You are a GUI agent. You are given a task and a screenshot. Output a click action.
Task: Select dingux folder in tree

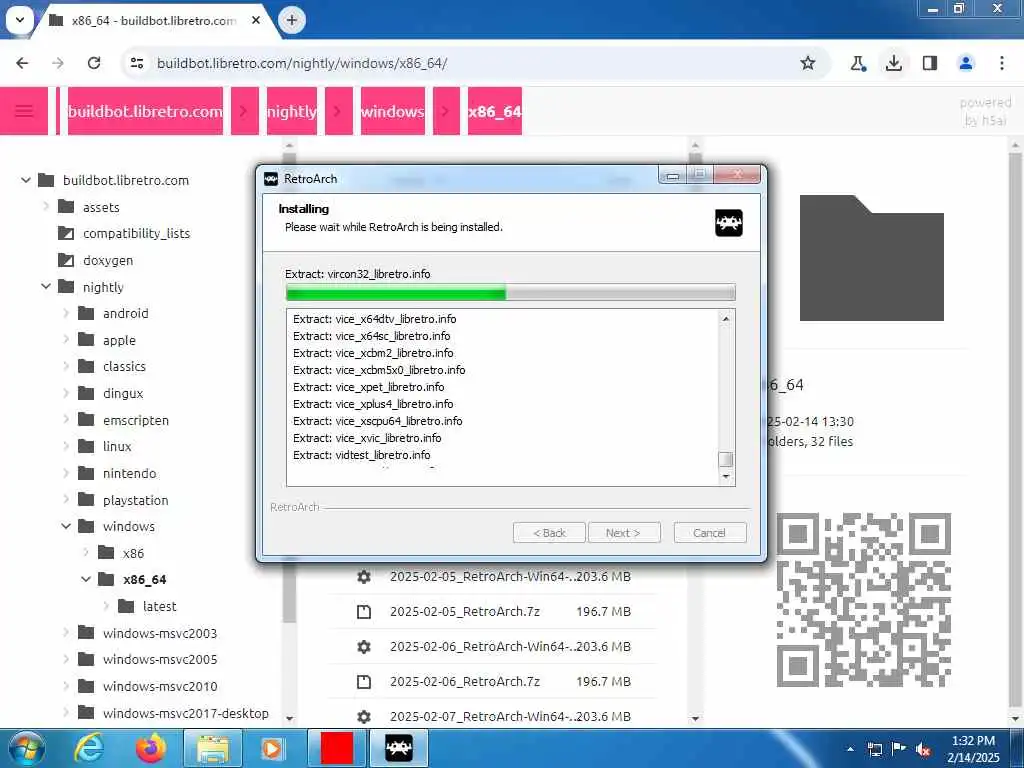coord(110,393)
